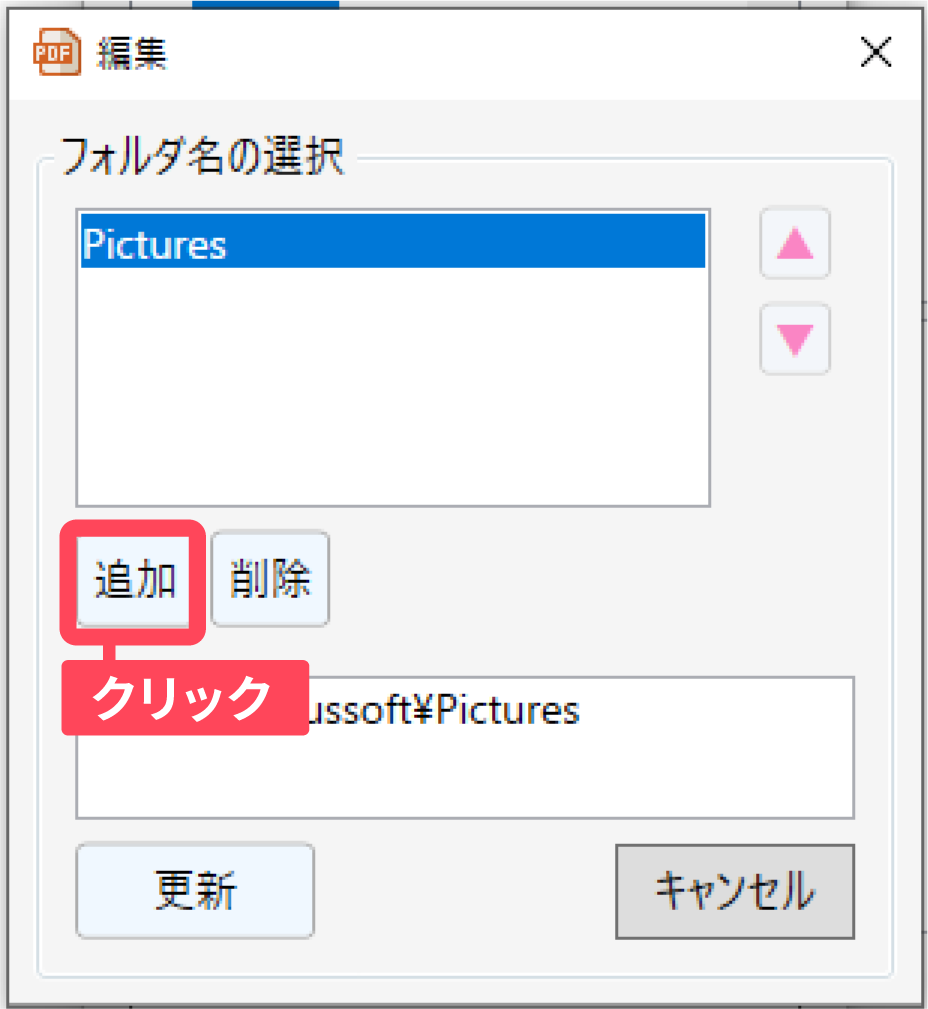The image size is (928, 1009).
Task: Click the フォルダ名の選択 group label
Action: pos(202,156)
